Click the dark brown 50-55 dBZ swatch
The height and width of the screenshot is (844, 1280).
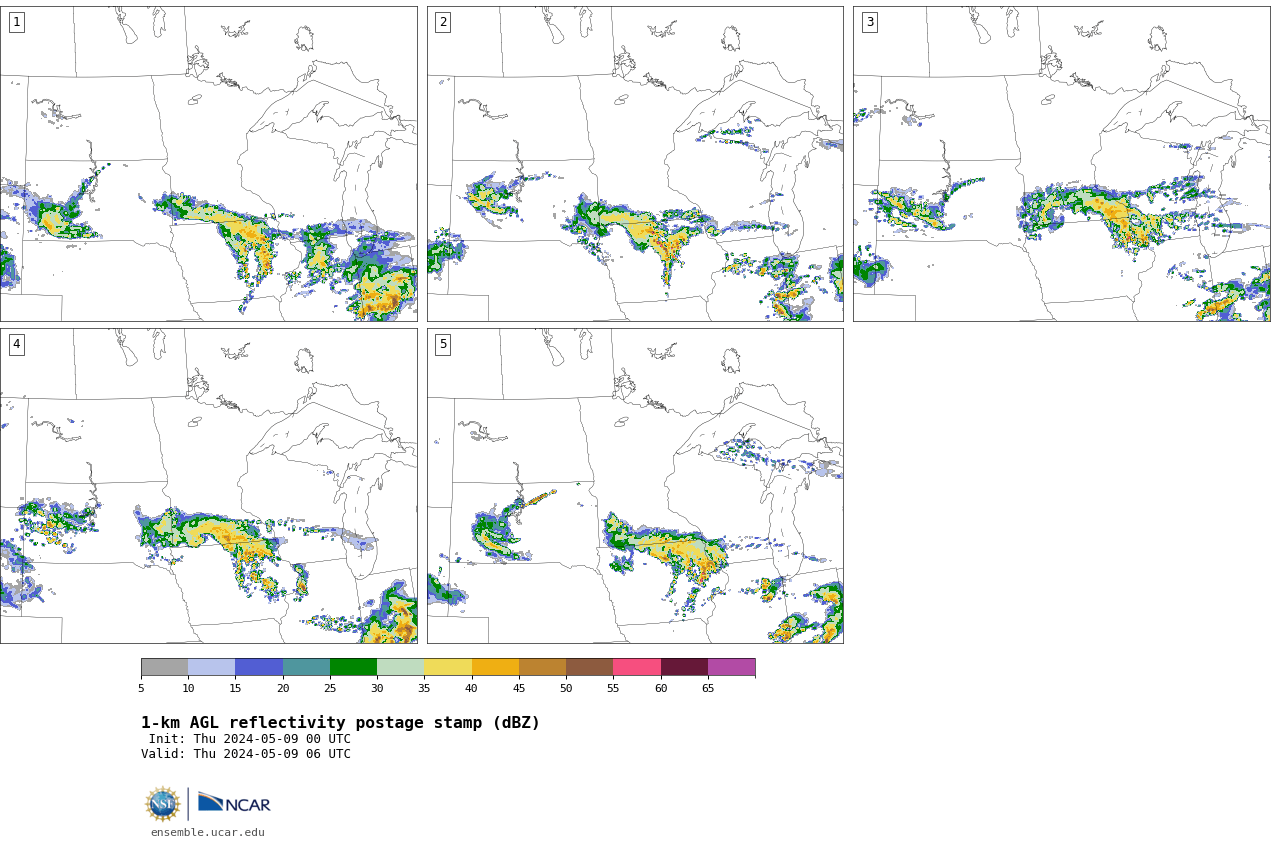[x=590, y=667]
